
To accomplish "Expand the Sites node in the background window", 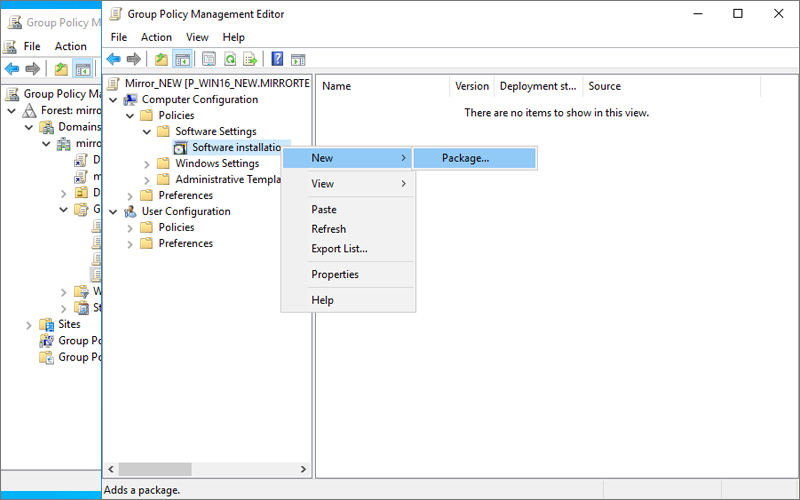I will point(29,324).
